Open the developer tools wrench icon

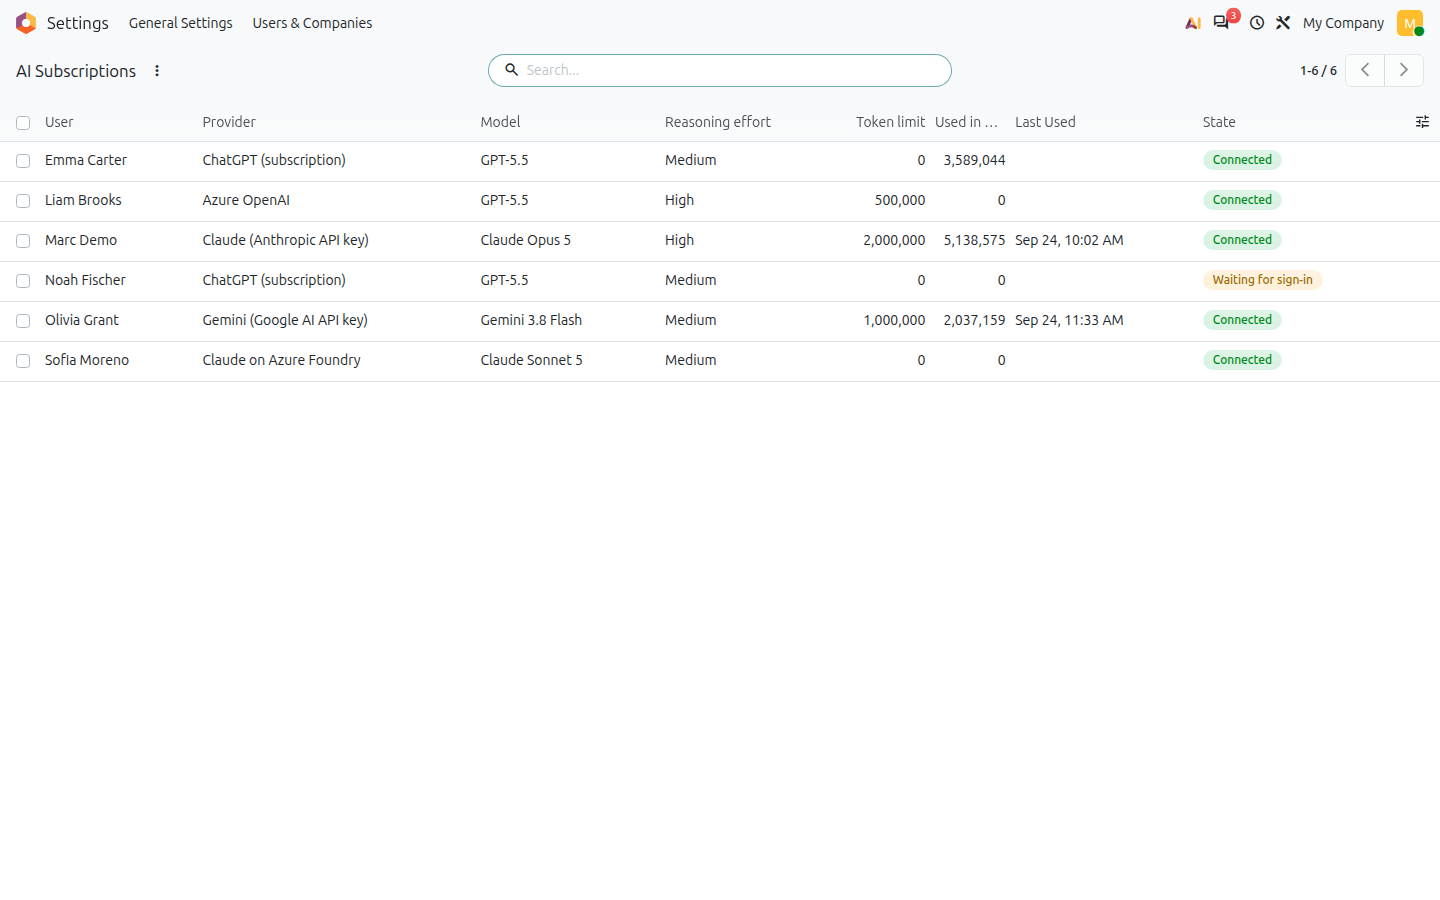pos(1283,23)
